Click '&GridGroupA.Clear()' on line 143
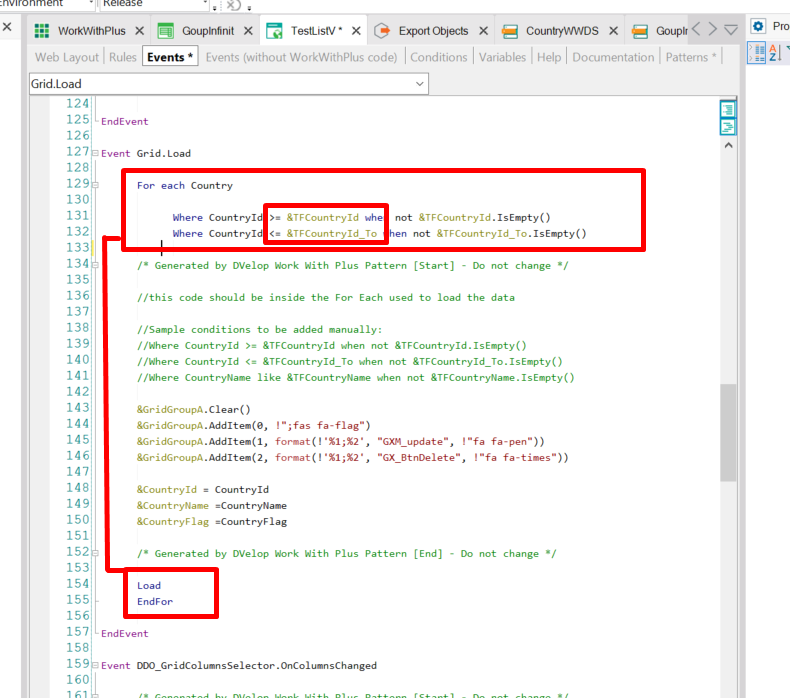 coord(193,410)
